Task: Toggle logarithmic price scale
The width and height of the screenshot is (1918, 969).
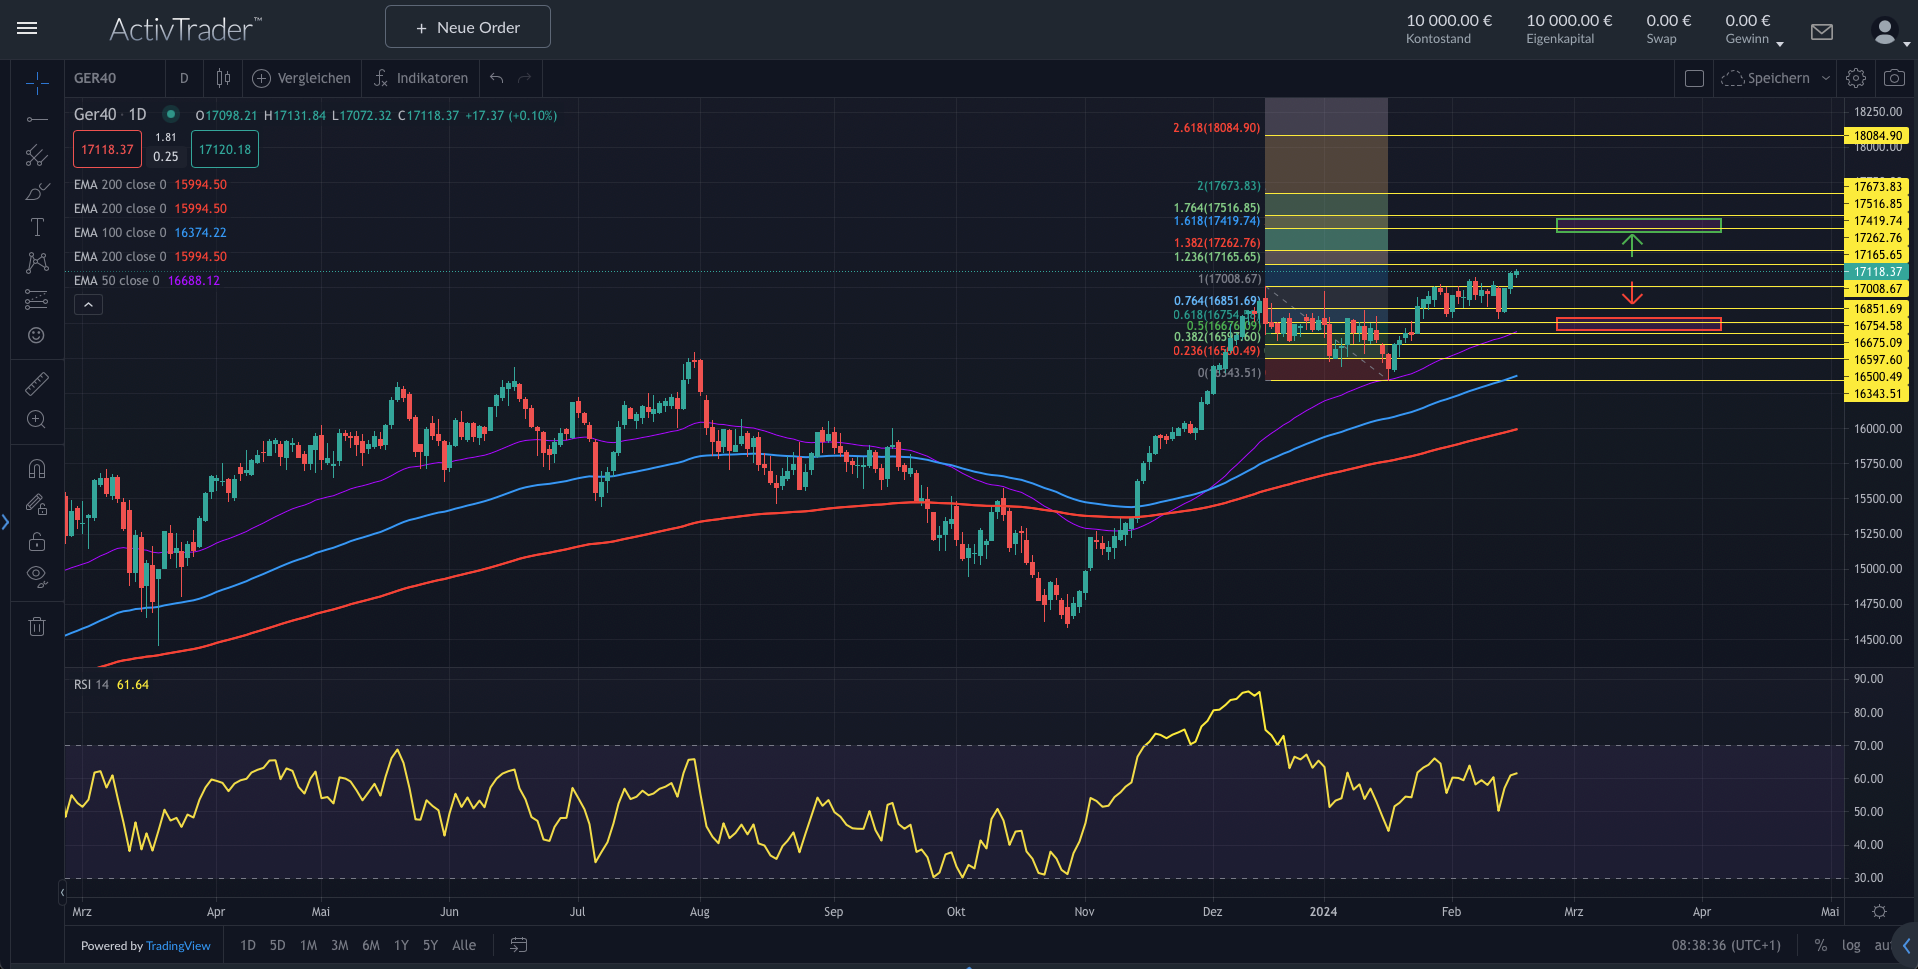Action: point(1851,944)
